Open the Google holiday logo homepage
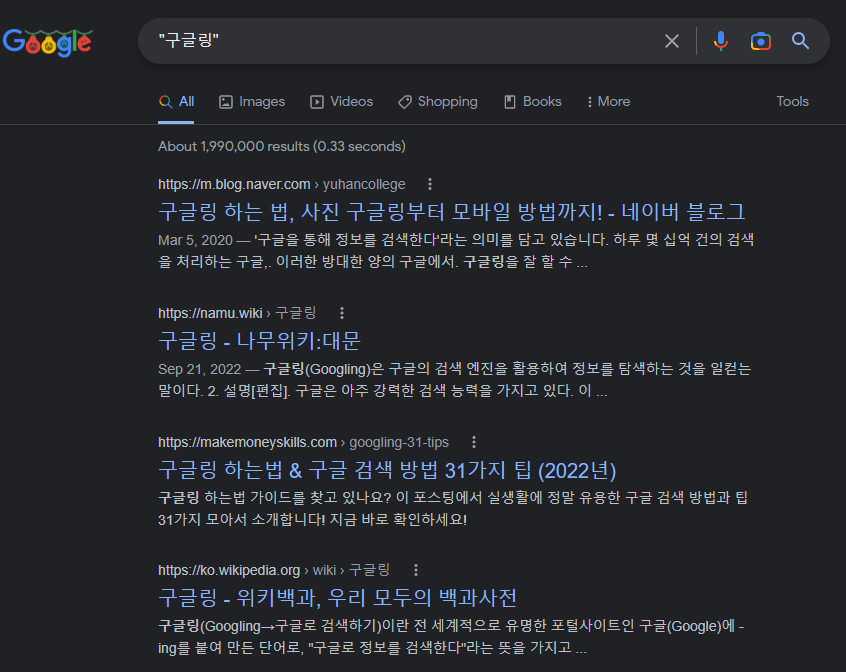This screenshot has height=672, width=846. click(47, 43)
